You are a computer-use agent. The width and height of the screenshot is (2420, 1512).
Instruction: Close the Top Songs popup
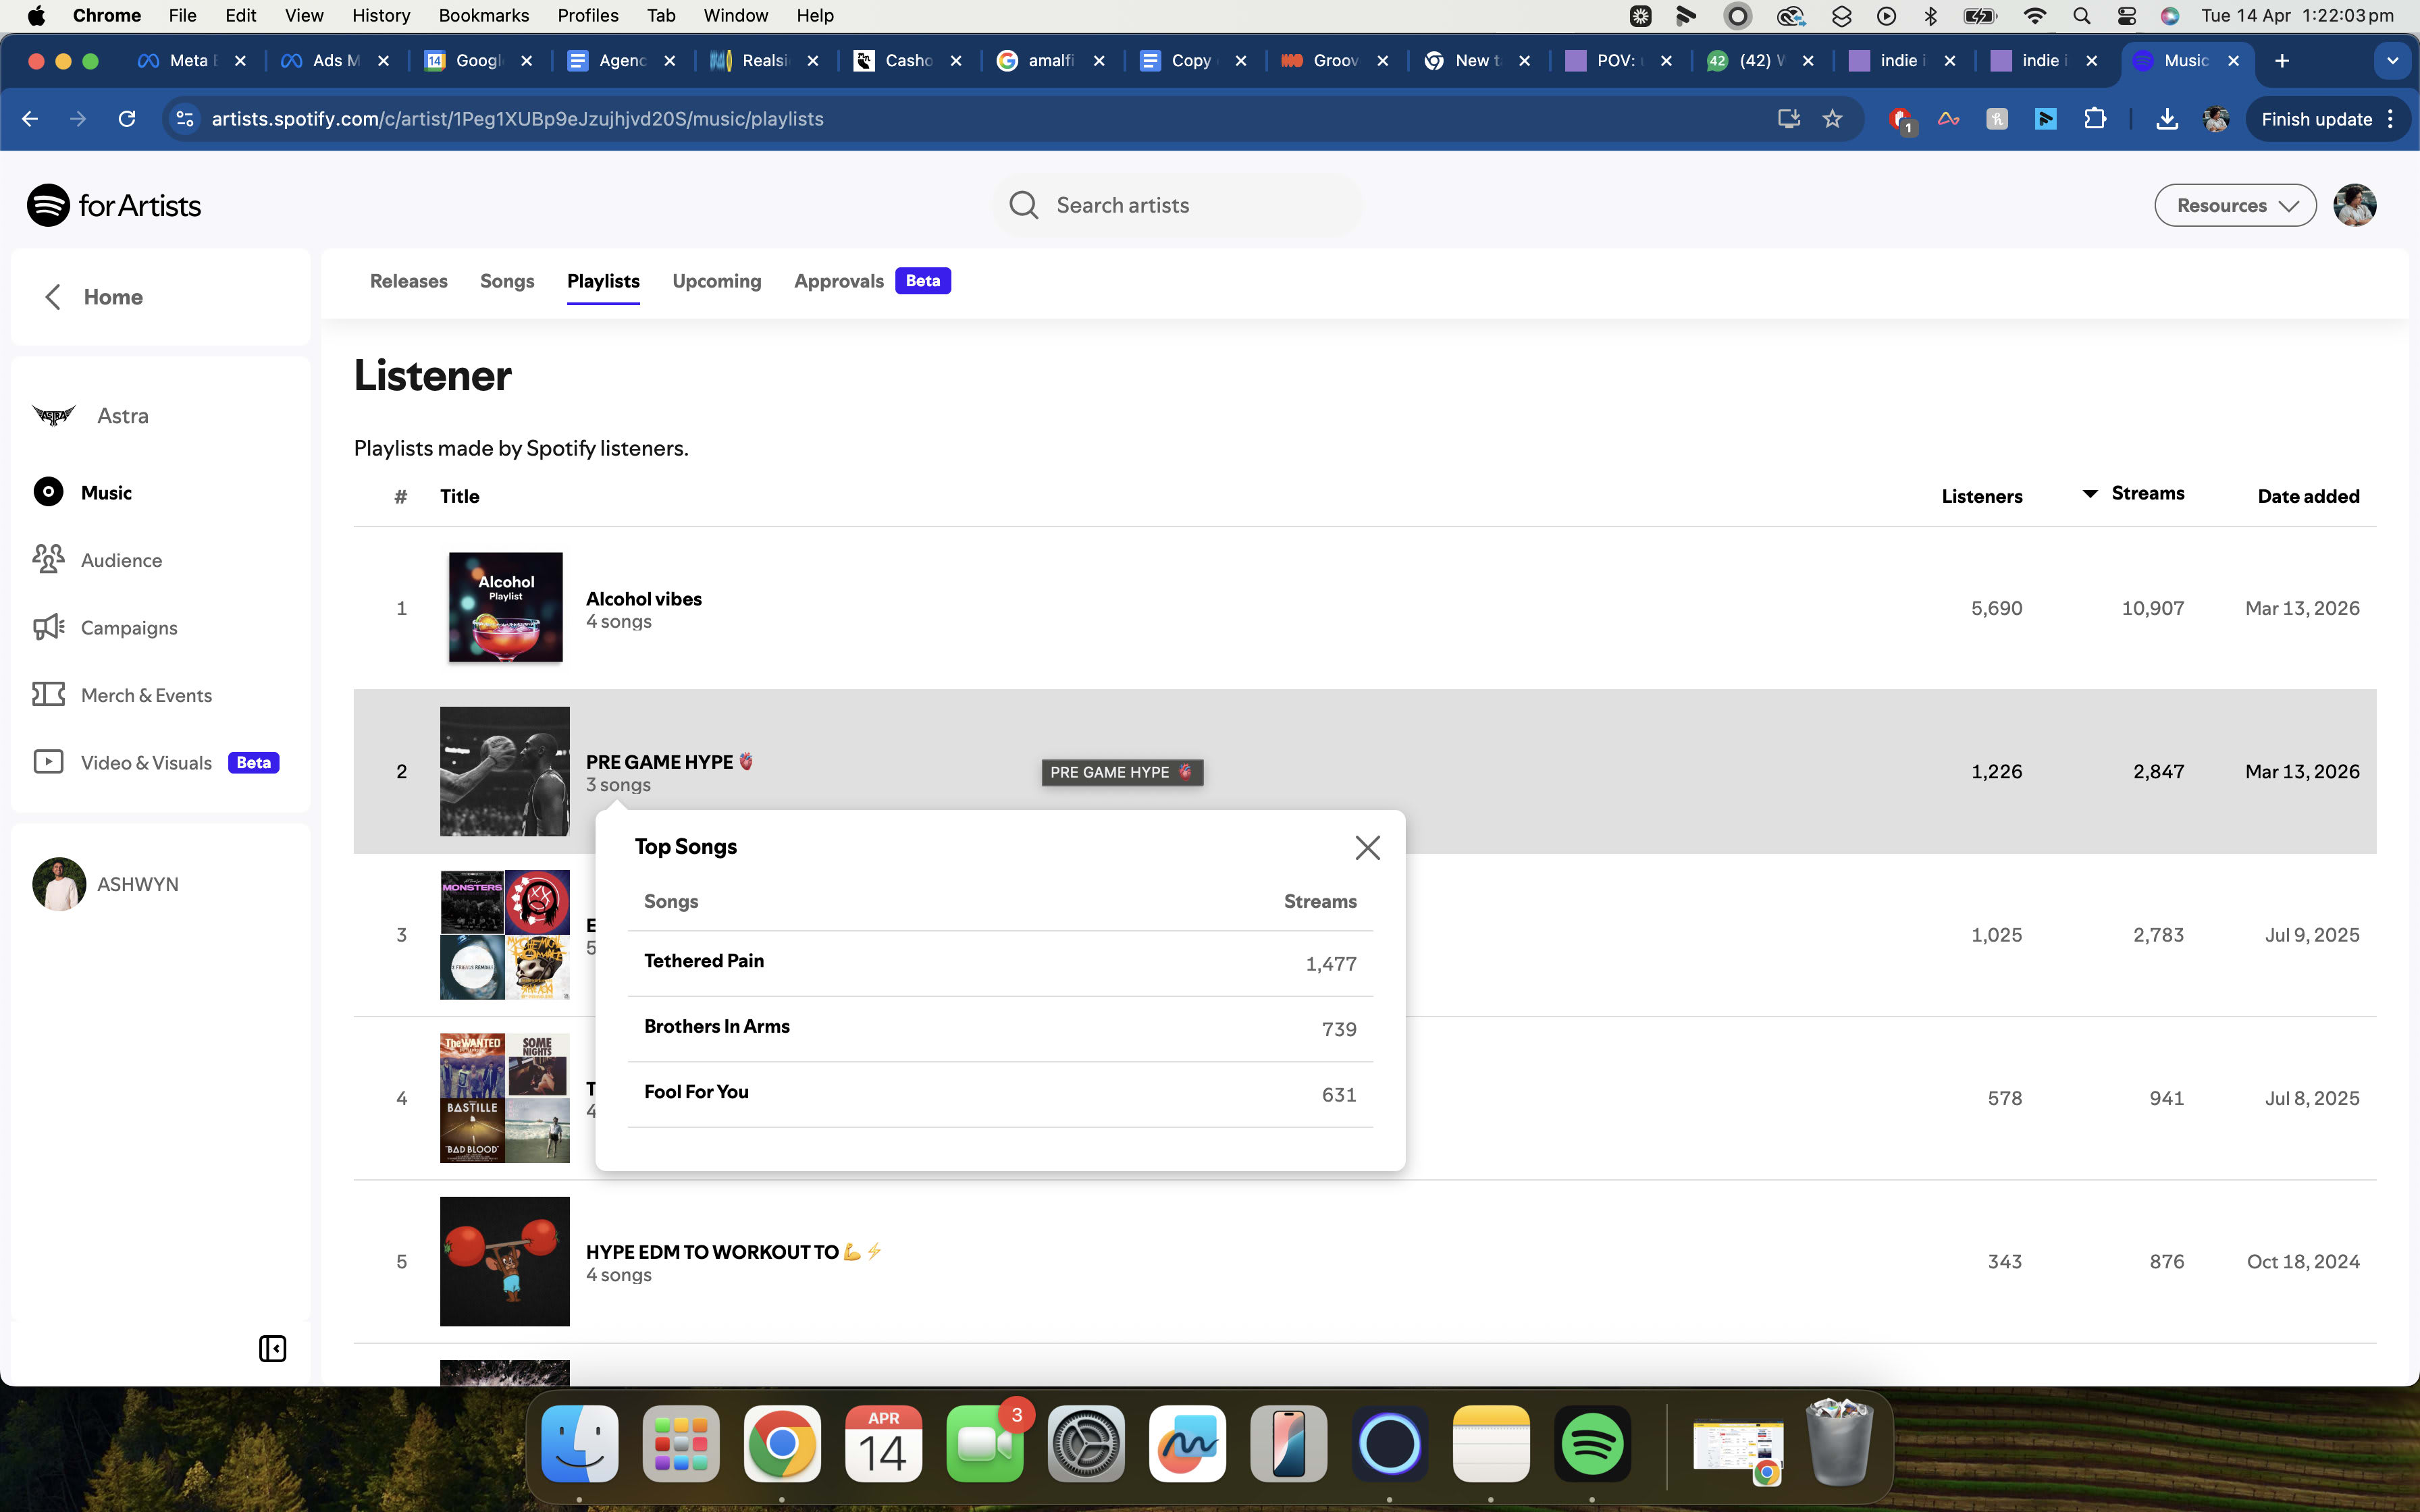coord(1367,847)
